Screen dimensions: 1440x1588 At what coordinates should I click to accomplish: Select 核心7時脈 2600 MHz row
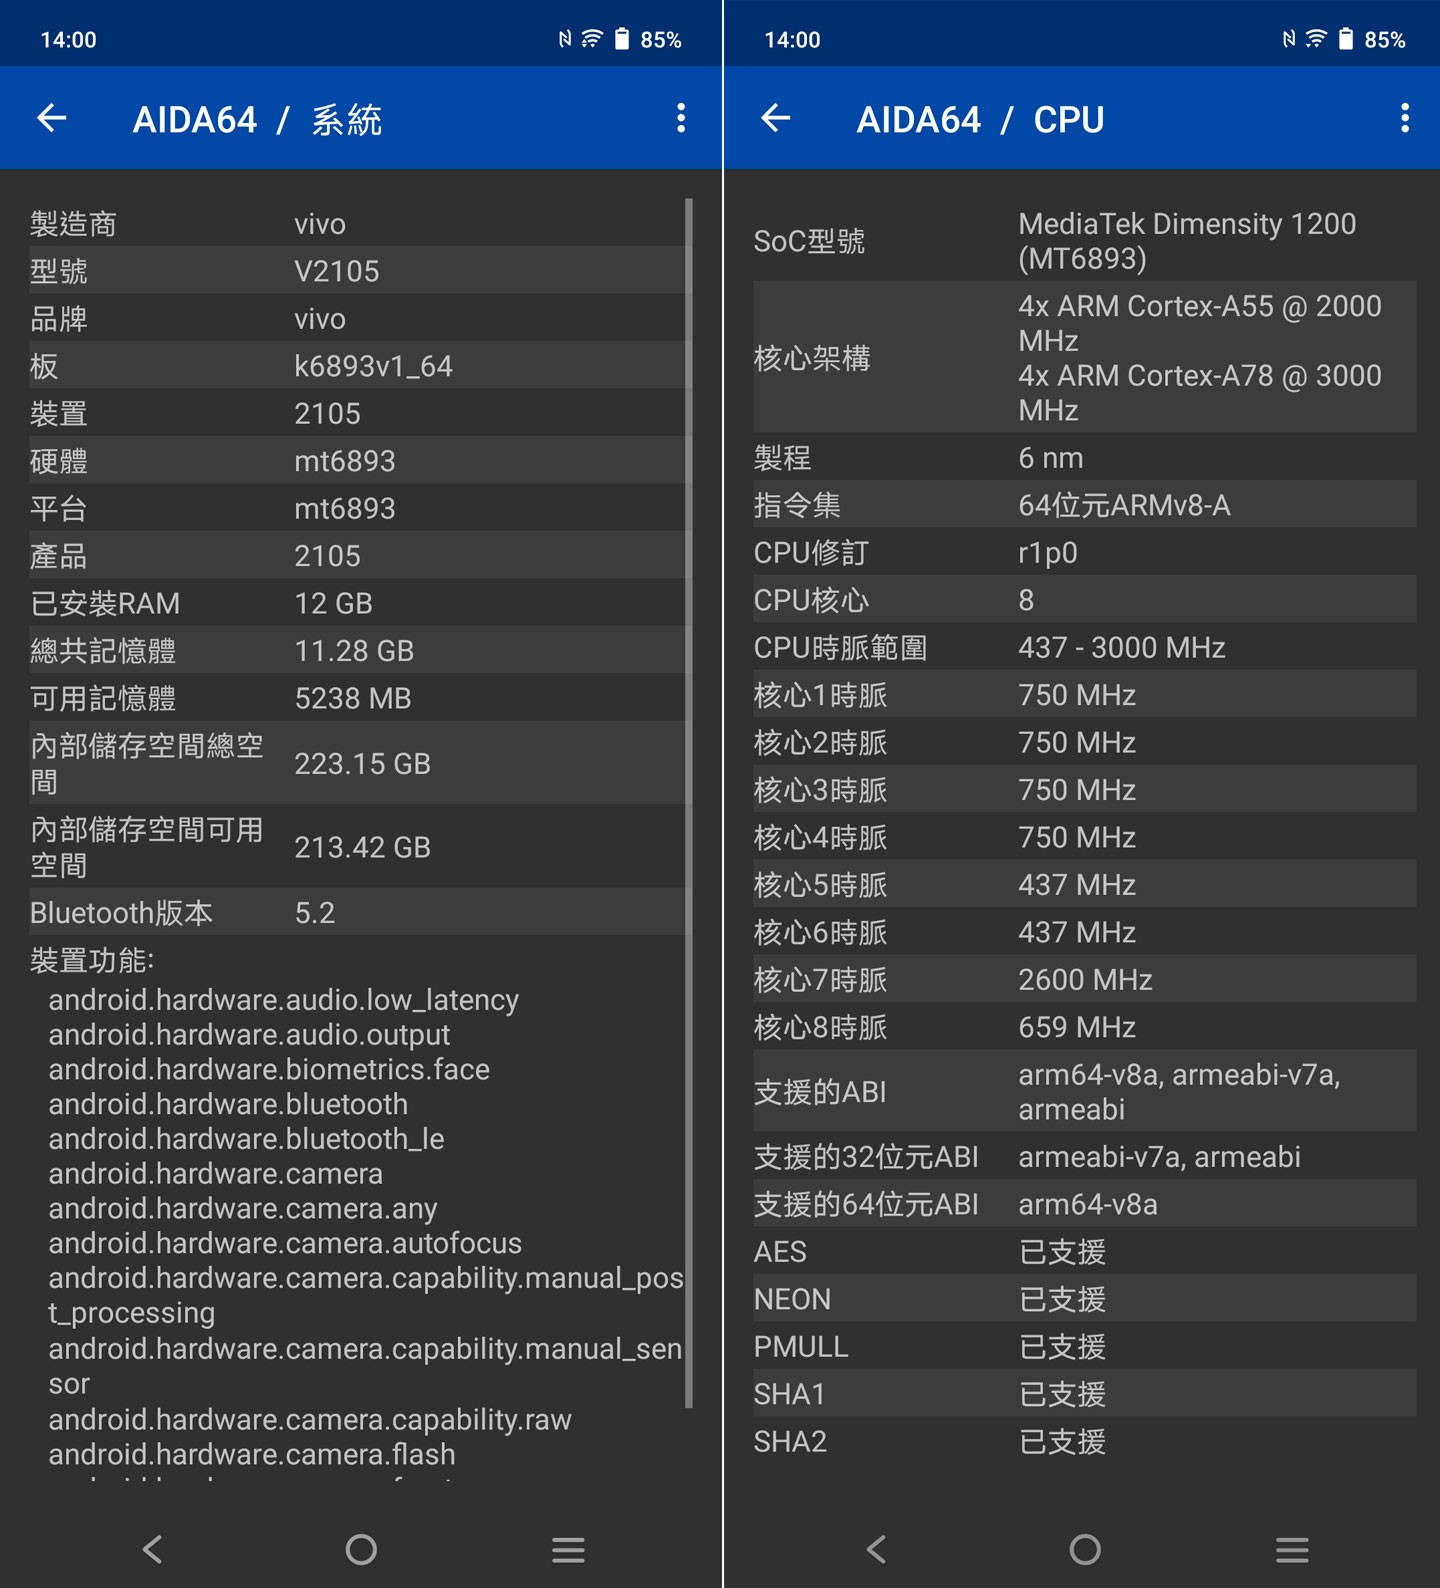(x=1084, y=979)
